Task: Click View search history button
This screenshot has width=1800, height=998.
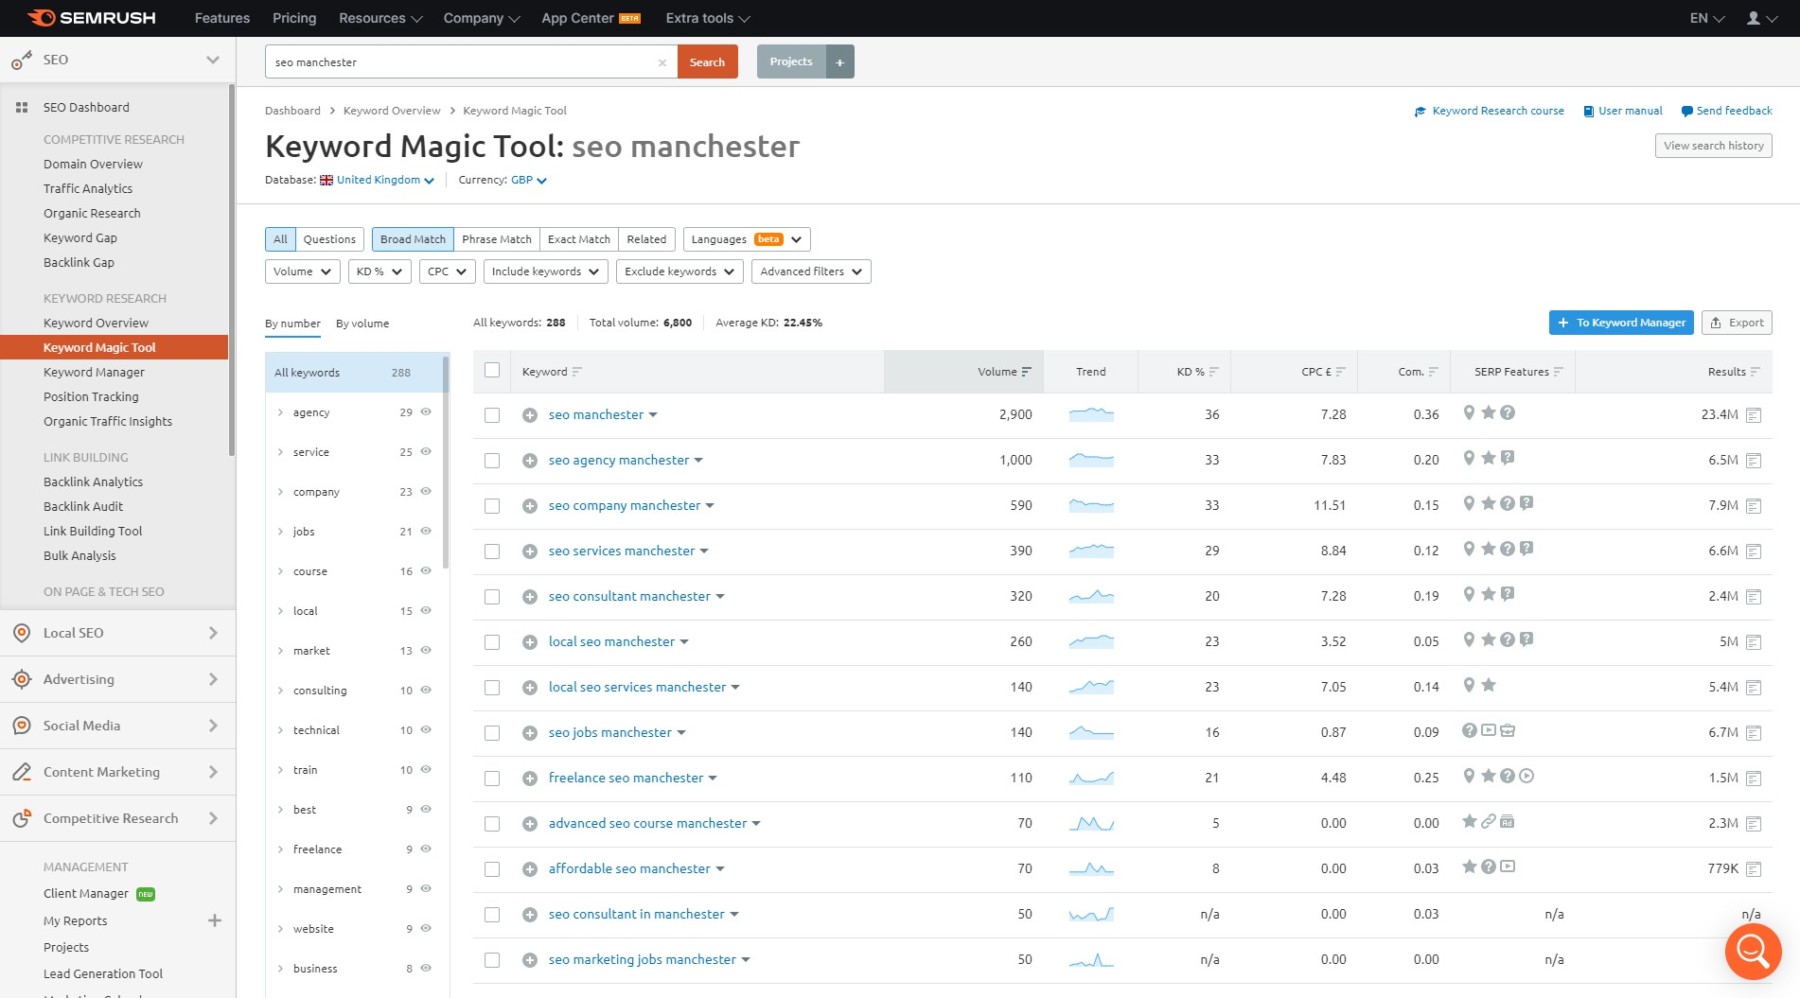Action: (x=1714, y=146)
